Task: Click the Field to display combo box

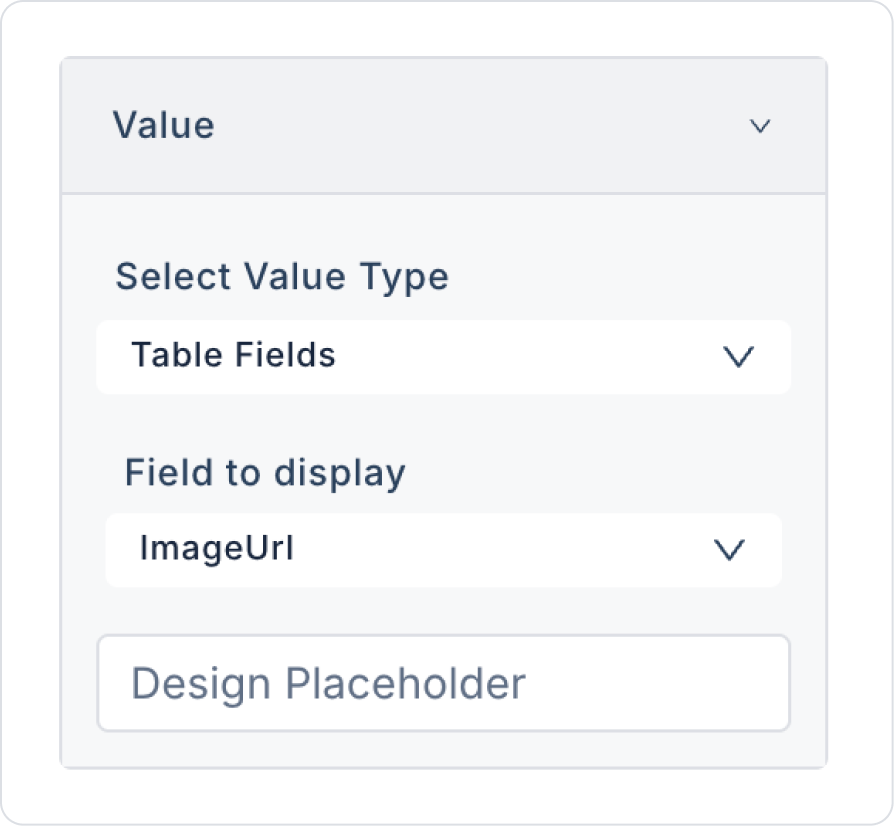Action: pos(443,549)
